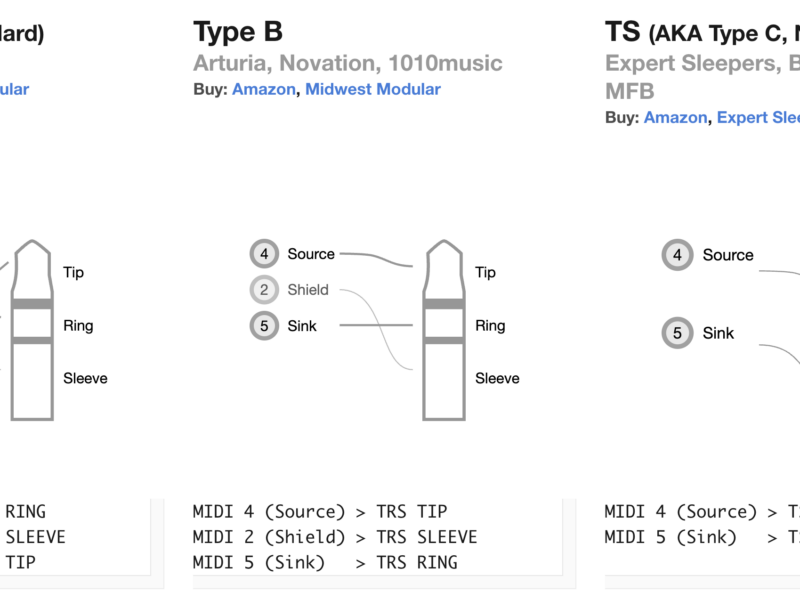The width and height of the screenshot is (800, 600).
Task: Click the Type B heading
Action: pos(238,32)
